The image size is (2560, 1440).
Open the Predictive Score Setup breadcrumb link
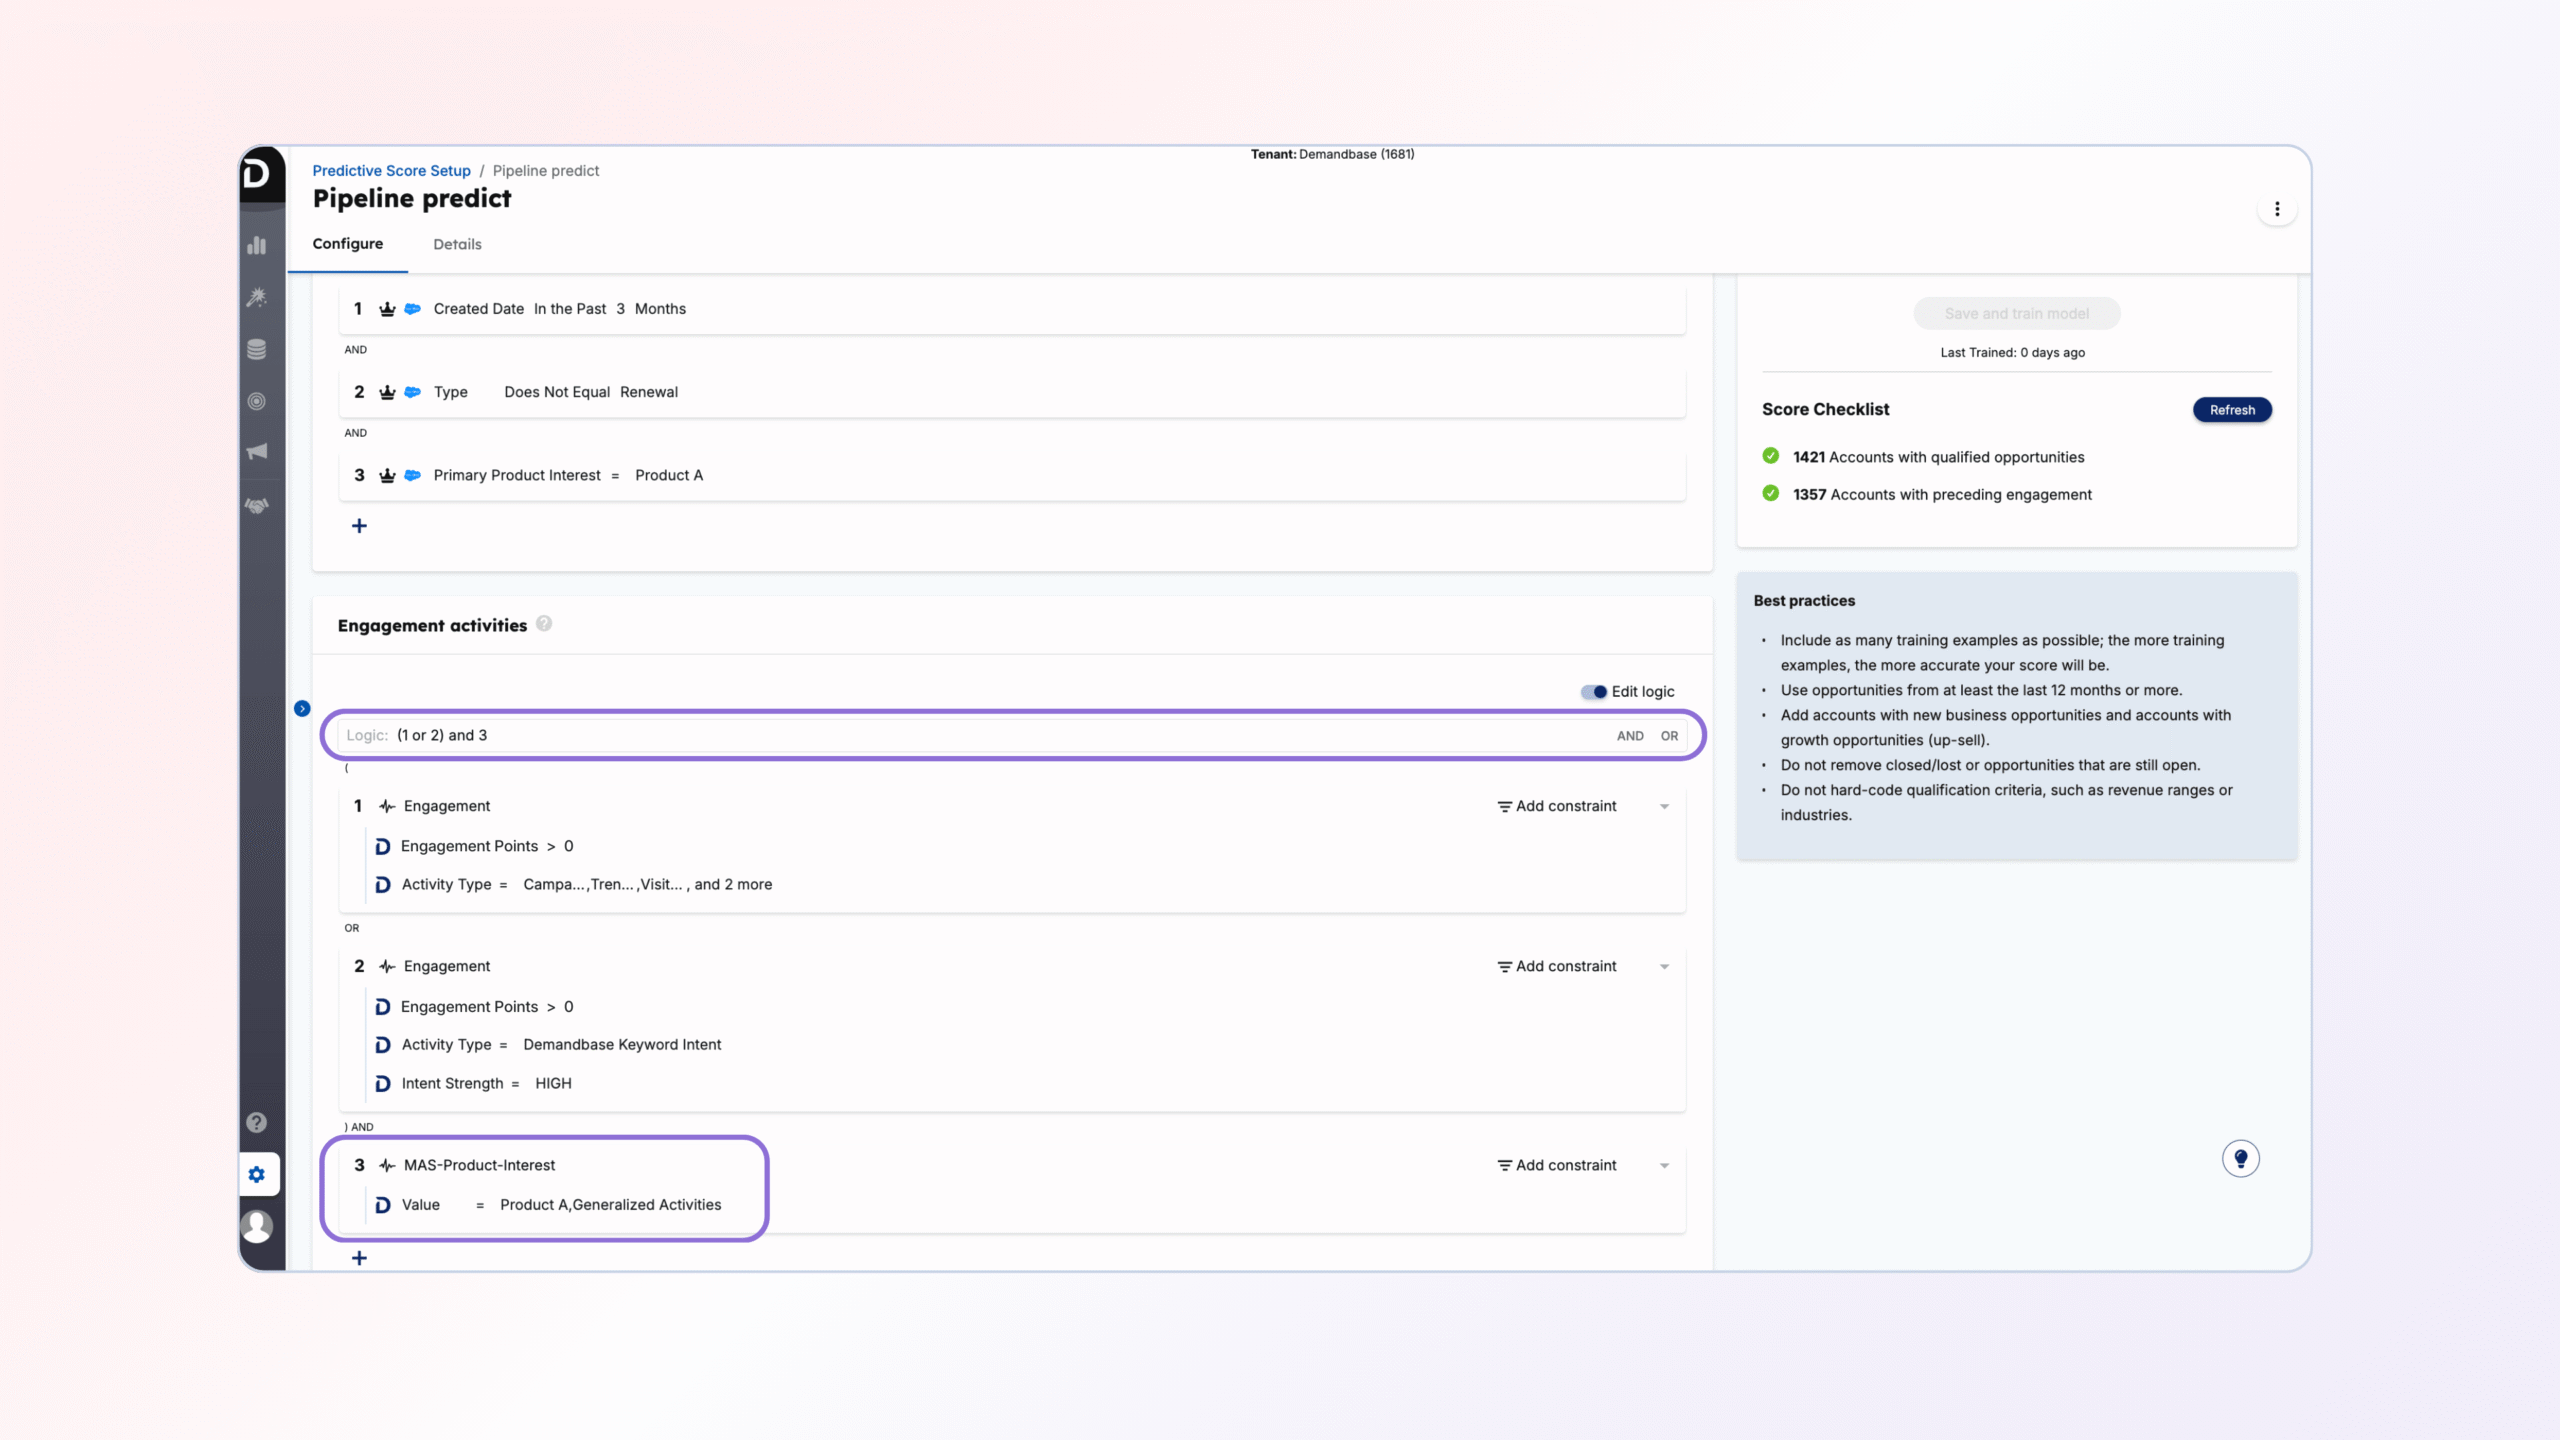(x=391, y=171)
